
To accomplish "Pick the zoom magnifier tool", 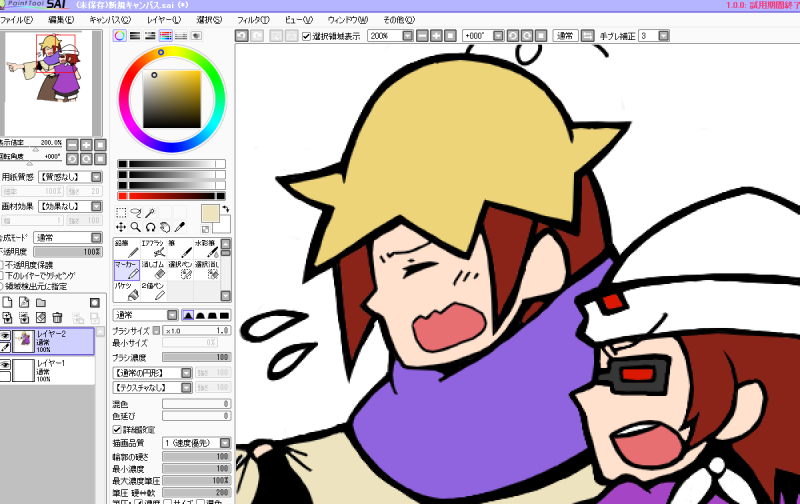I will [x=136, y=227].
